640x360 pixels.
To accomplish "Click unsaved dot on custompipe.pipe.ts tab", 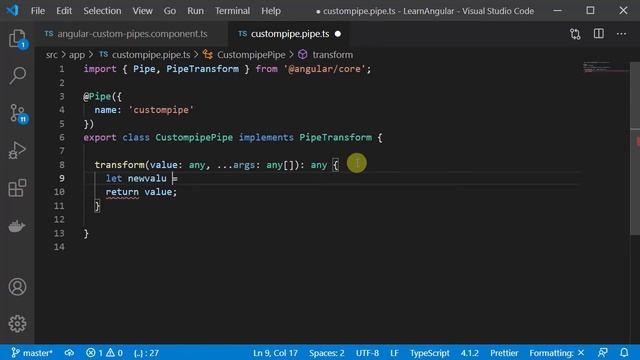I will 338,34.
